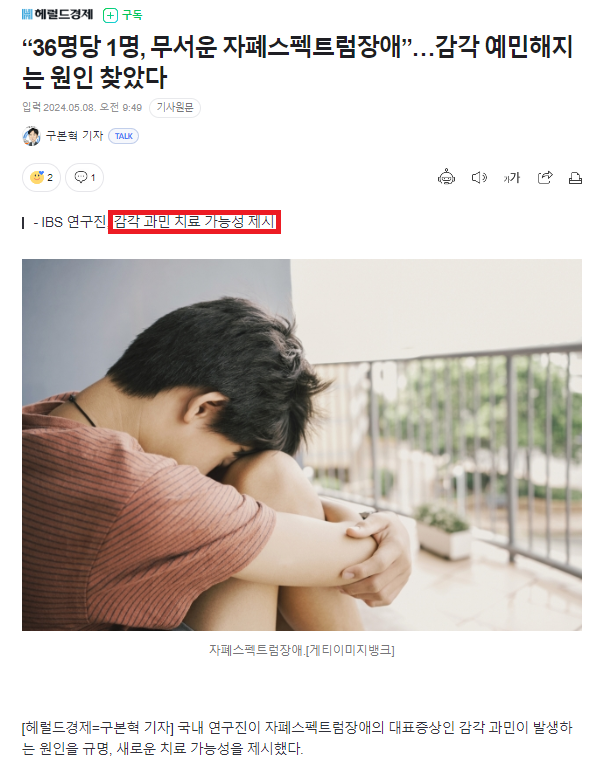
Task: Click the subheading text IBS 연구진
Action: [x=73, y=222]
